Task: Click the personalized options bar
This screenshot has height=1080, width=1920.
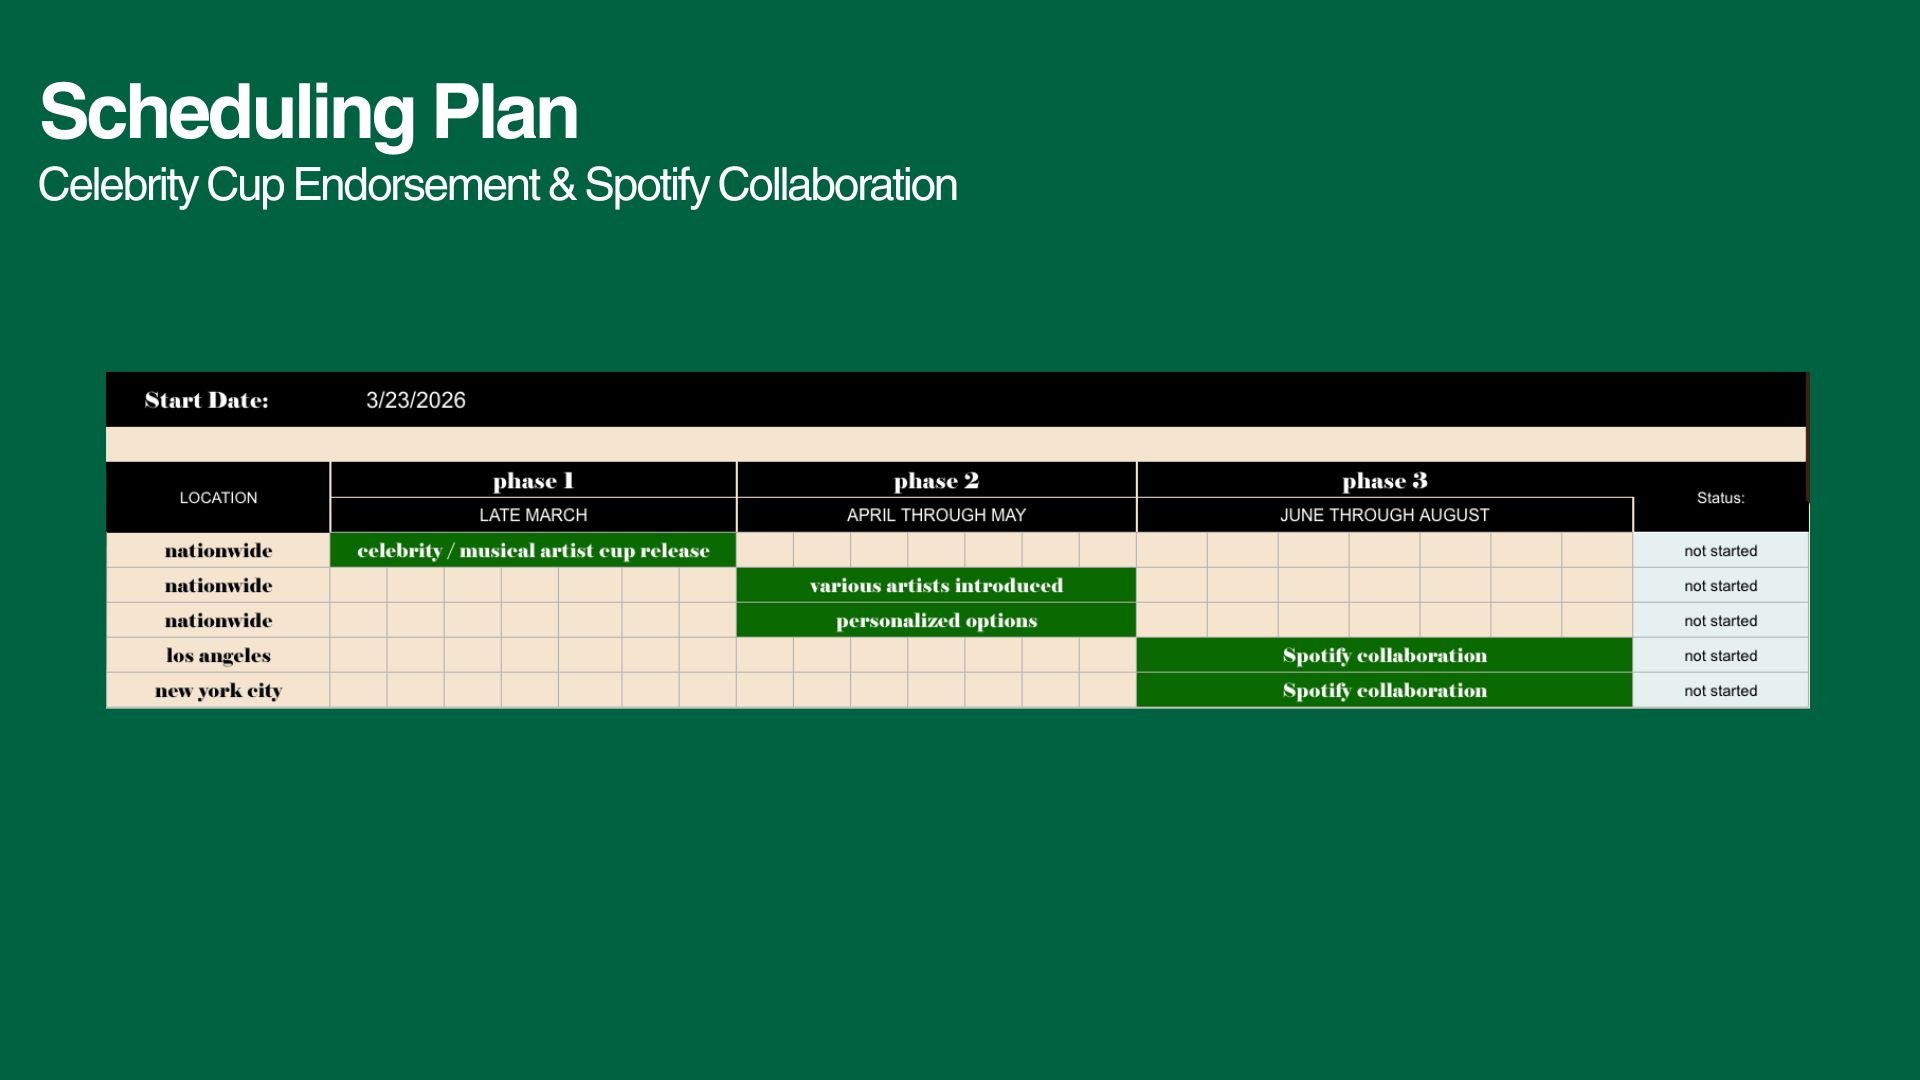Action: (x=936, y=620)
